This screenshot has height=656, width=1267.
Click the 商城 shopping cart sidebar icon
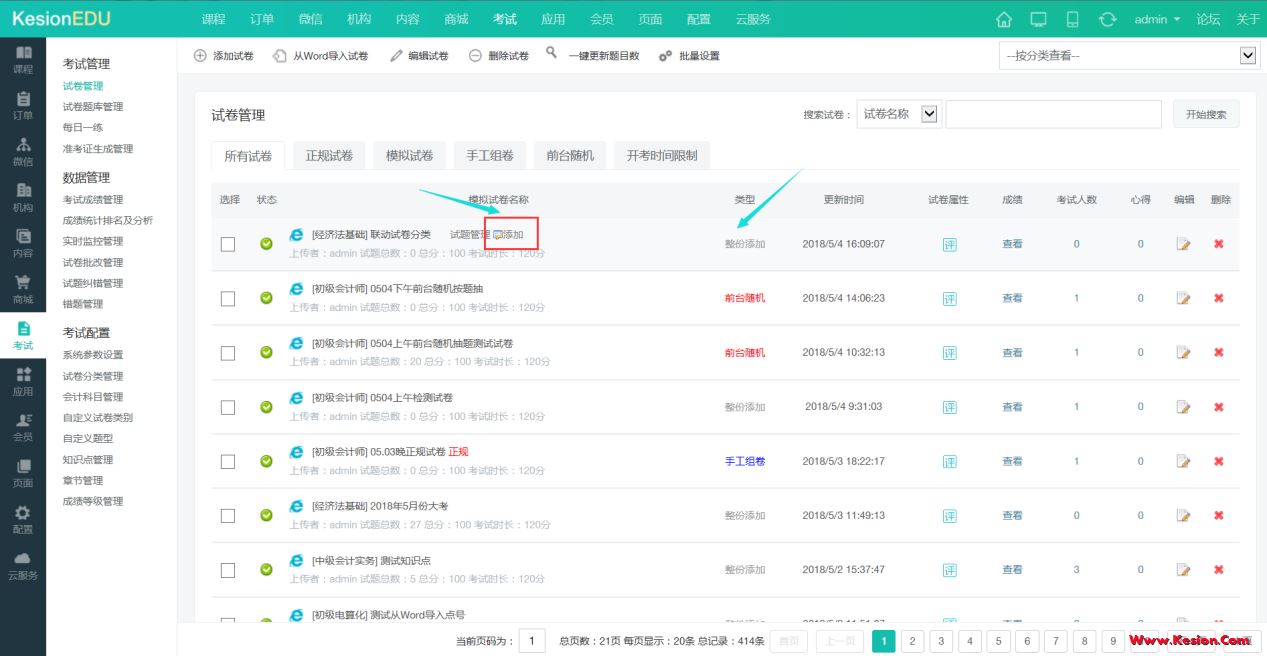[23, 289]
